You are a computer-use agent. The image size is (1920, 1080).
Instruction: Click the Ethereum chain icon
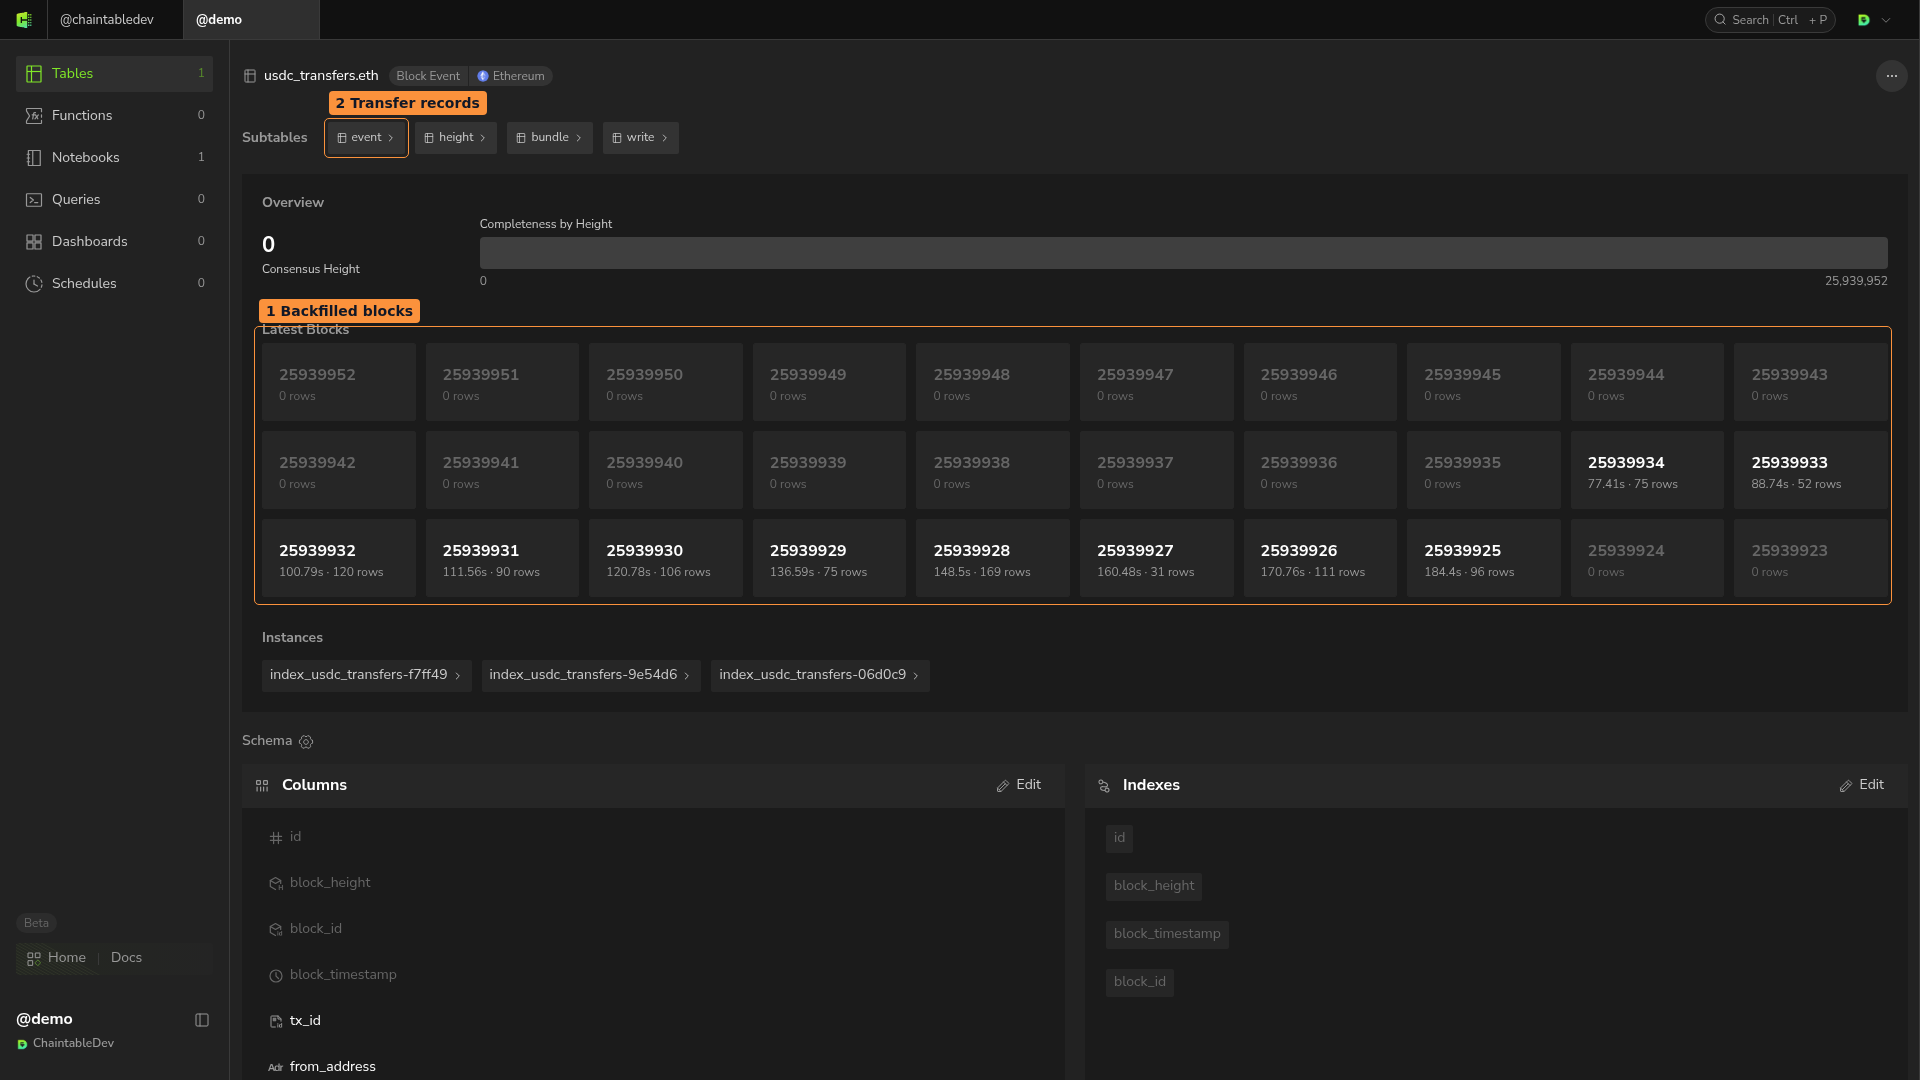tap(483, 76)
